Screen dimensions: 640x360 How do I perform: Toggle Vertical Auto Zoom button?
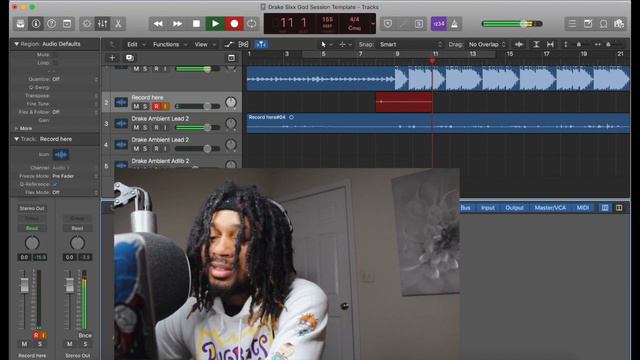click(x=536, y=44)
